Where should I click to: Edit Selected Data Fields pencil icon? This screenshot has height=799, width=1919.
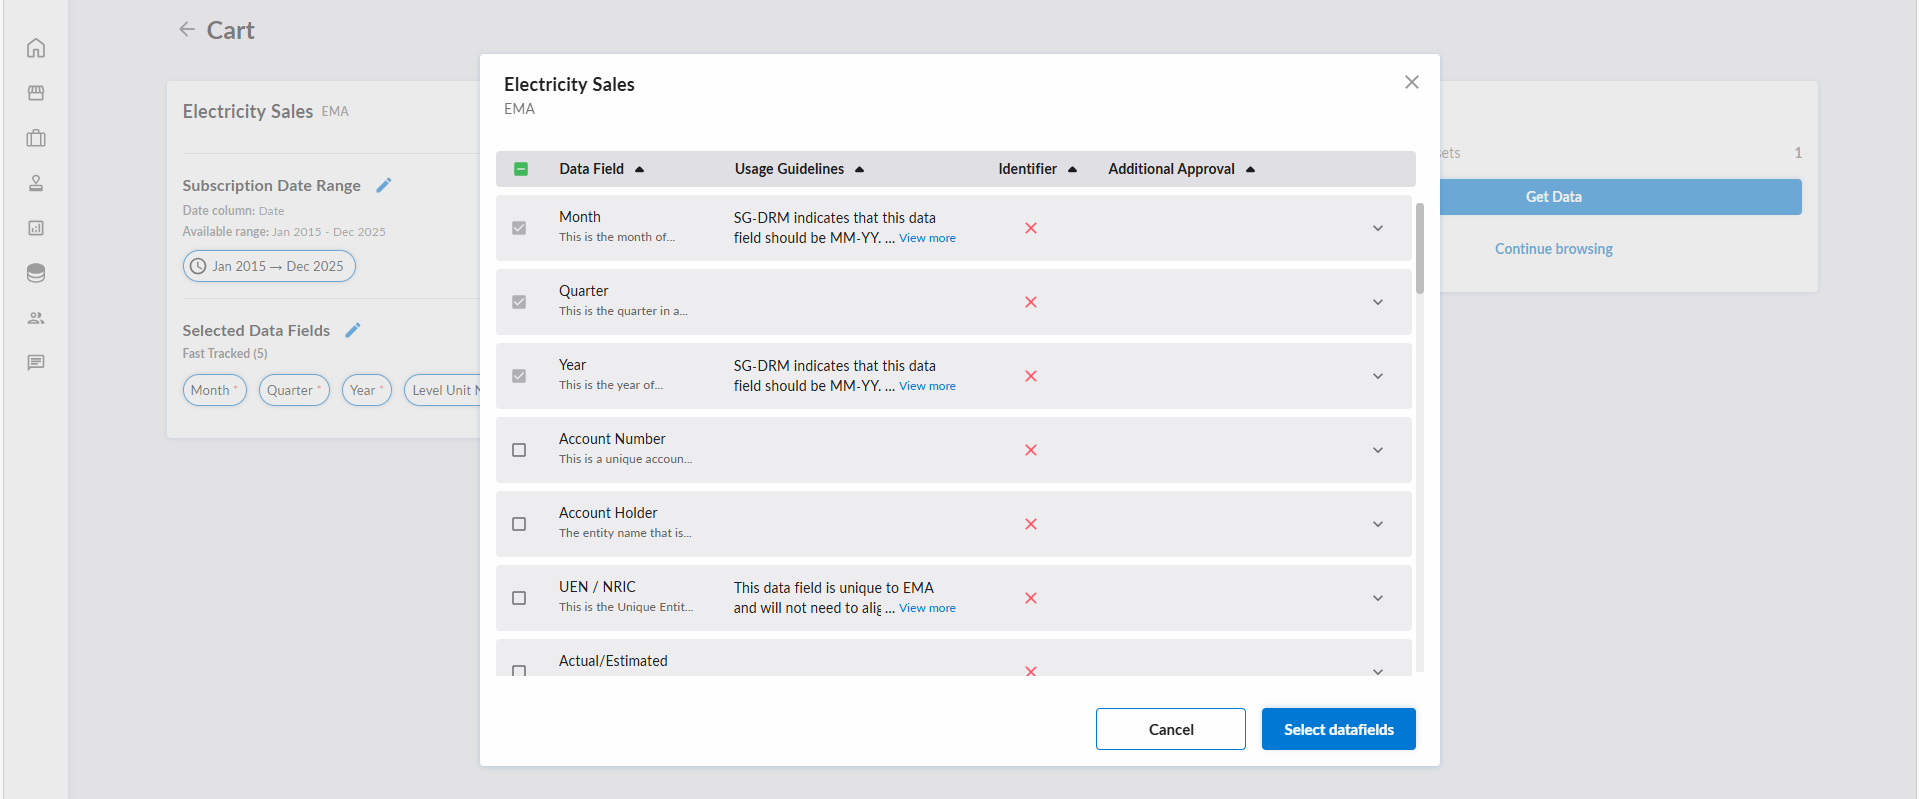click(353, 330)
